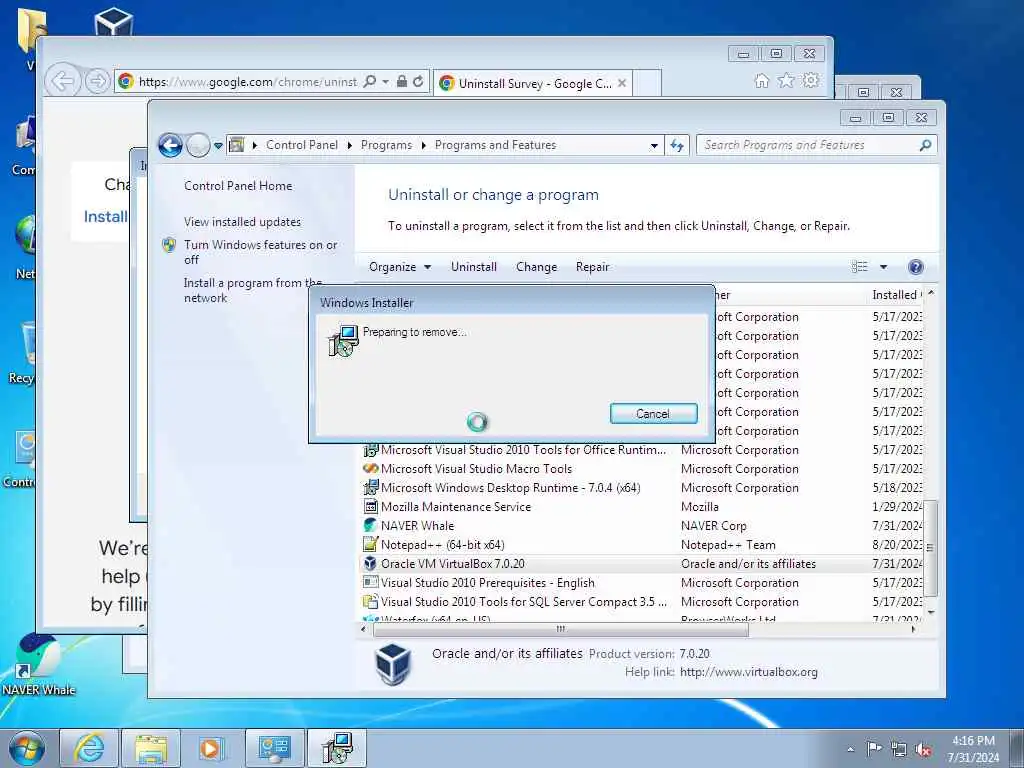1024x768 pixels.
Task: Click the VirtualBox cube icon in list
Action: coord(370,564)
